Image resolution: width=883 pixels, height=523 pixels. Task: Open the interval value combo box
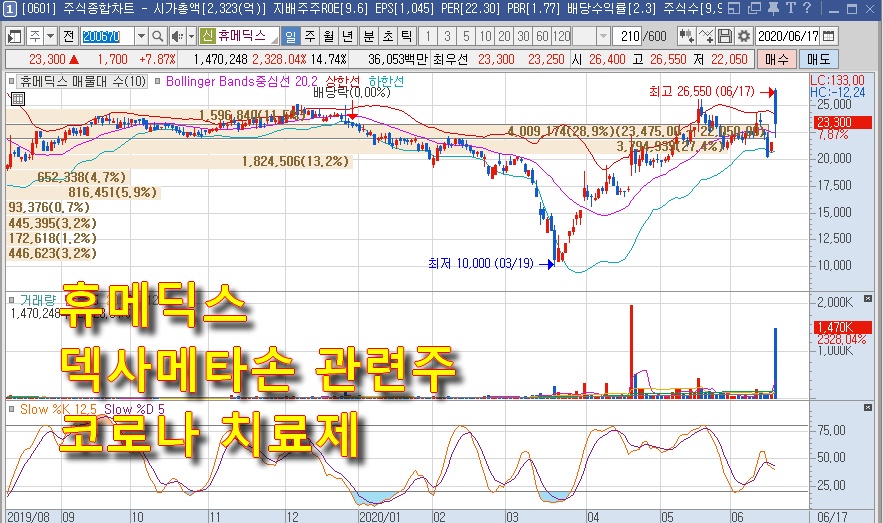[x=591, y=37]
